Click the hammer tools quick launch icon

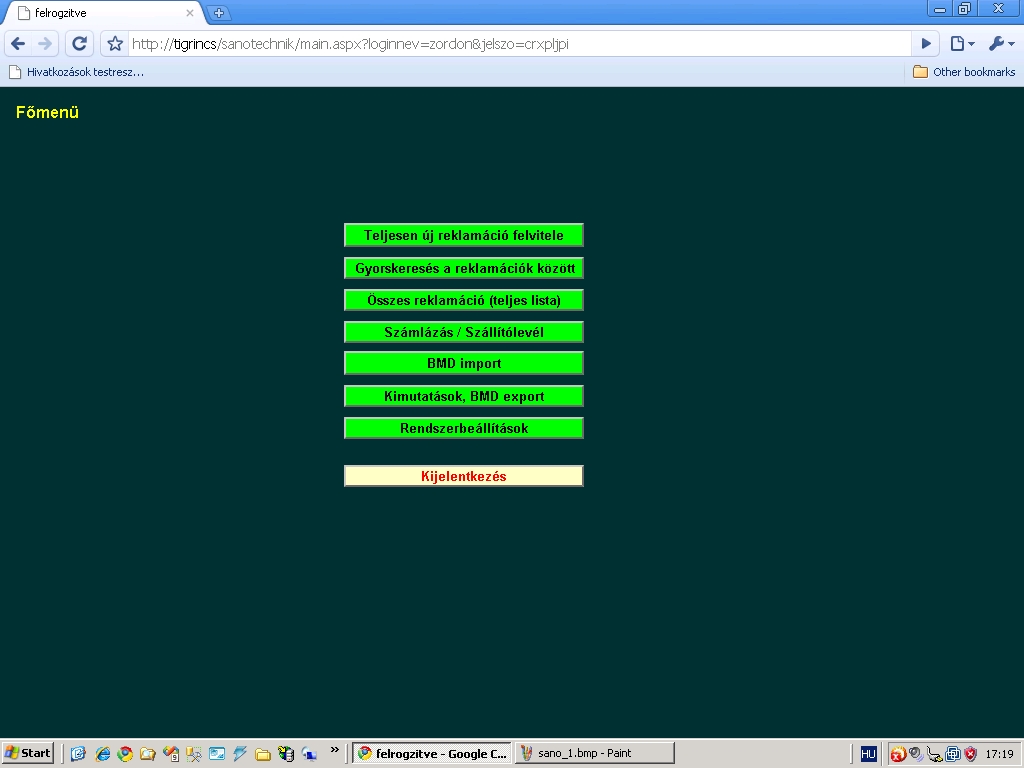pyautogui.click(x=194, y=754)
